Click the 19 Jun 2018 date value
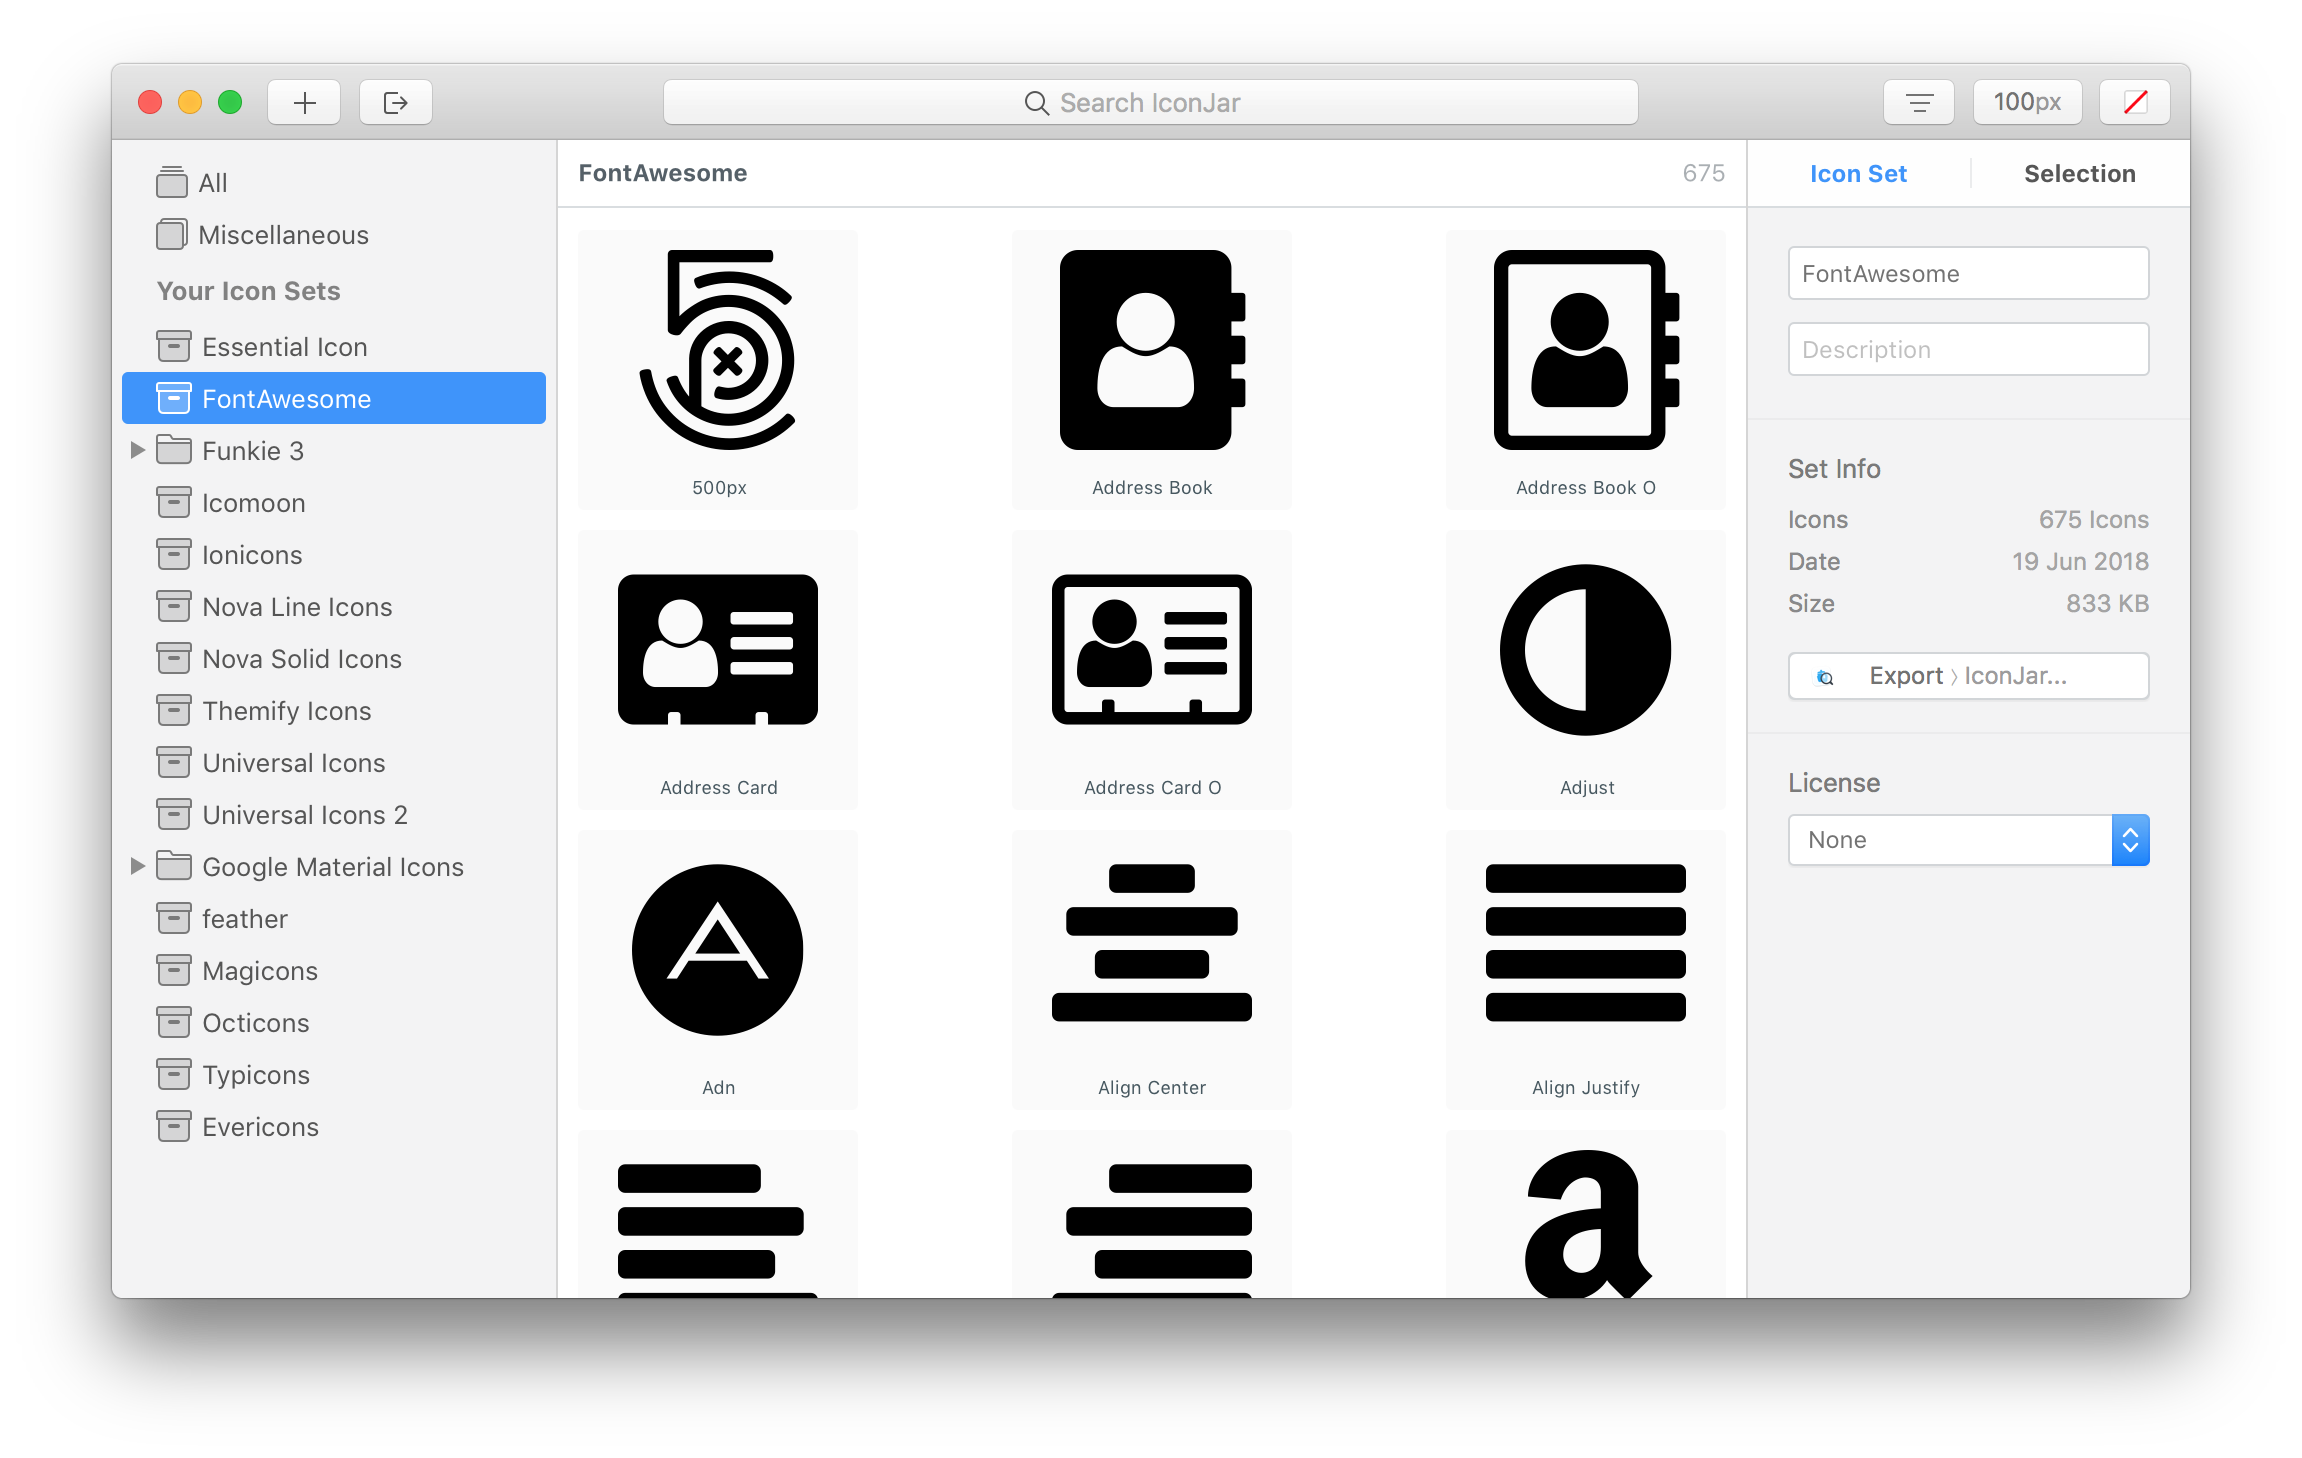 (x=2080, y=562)
